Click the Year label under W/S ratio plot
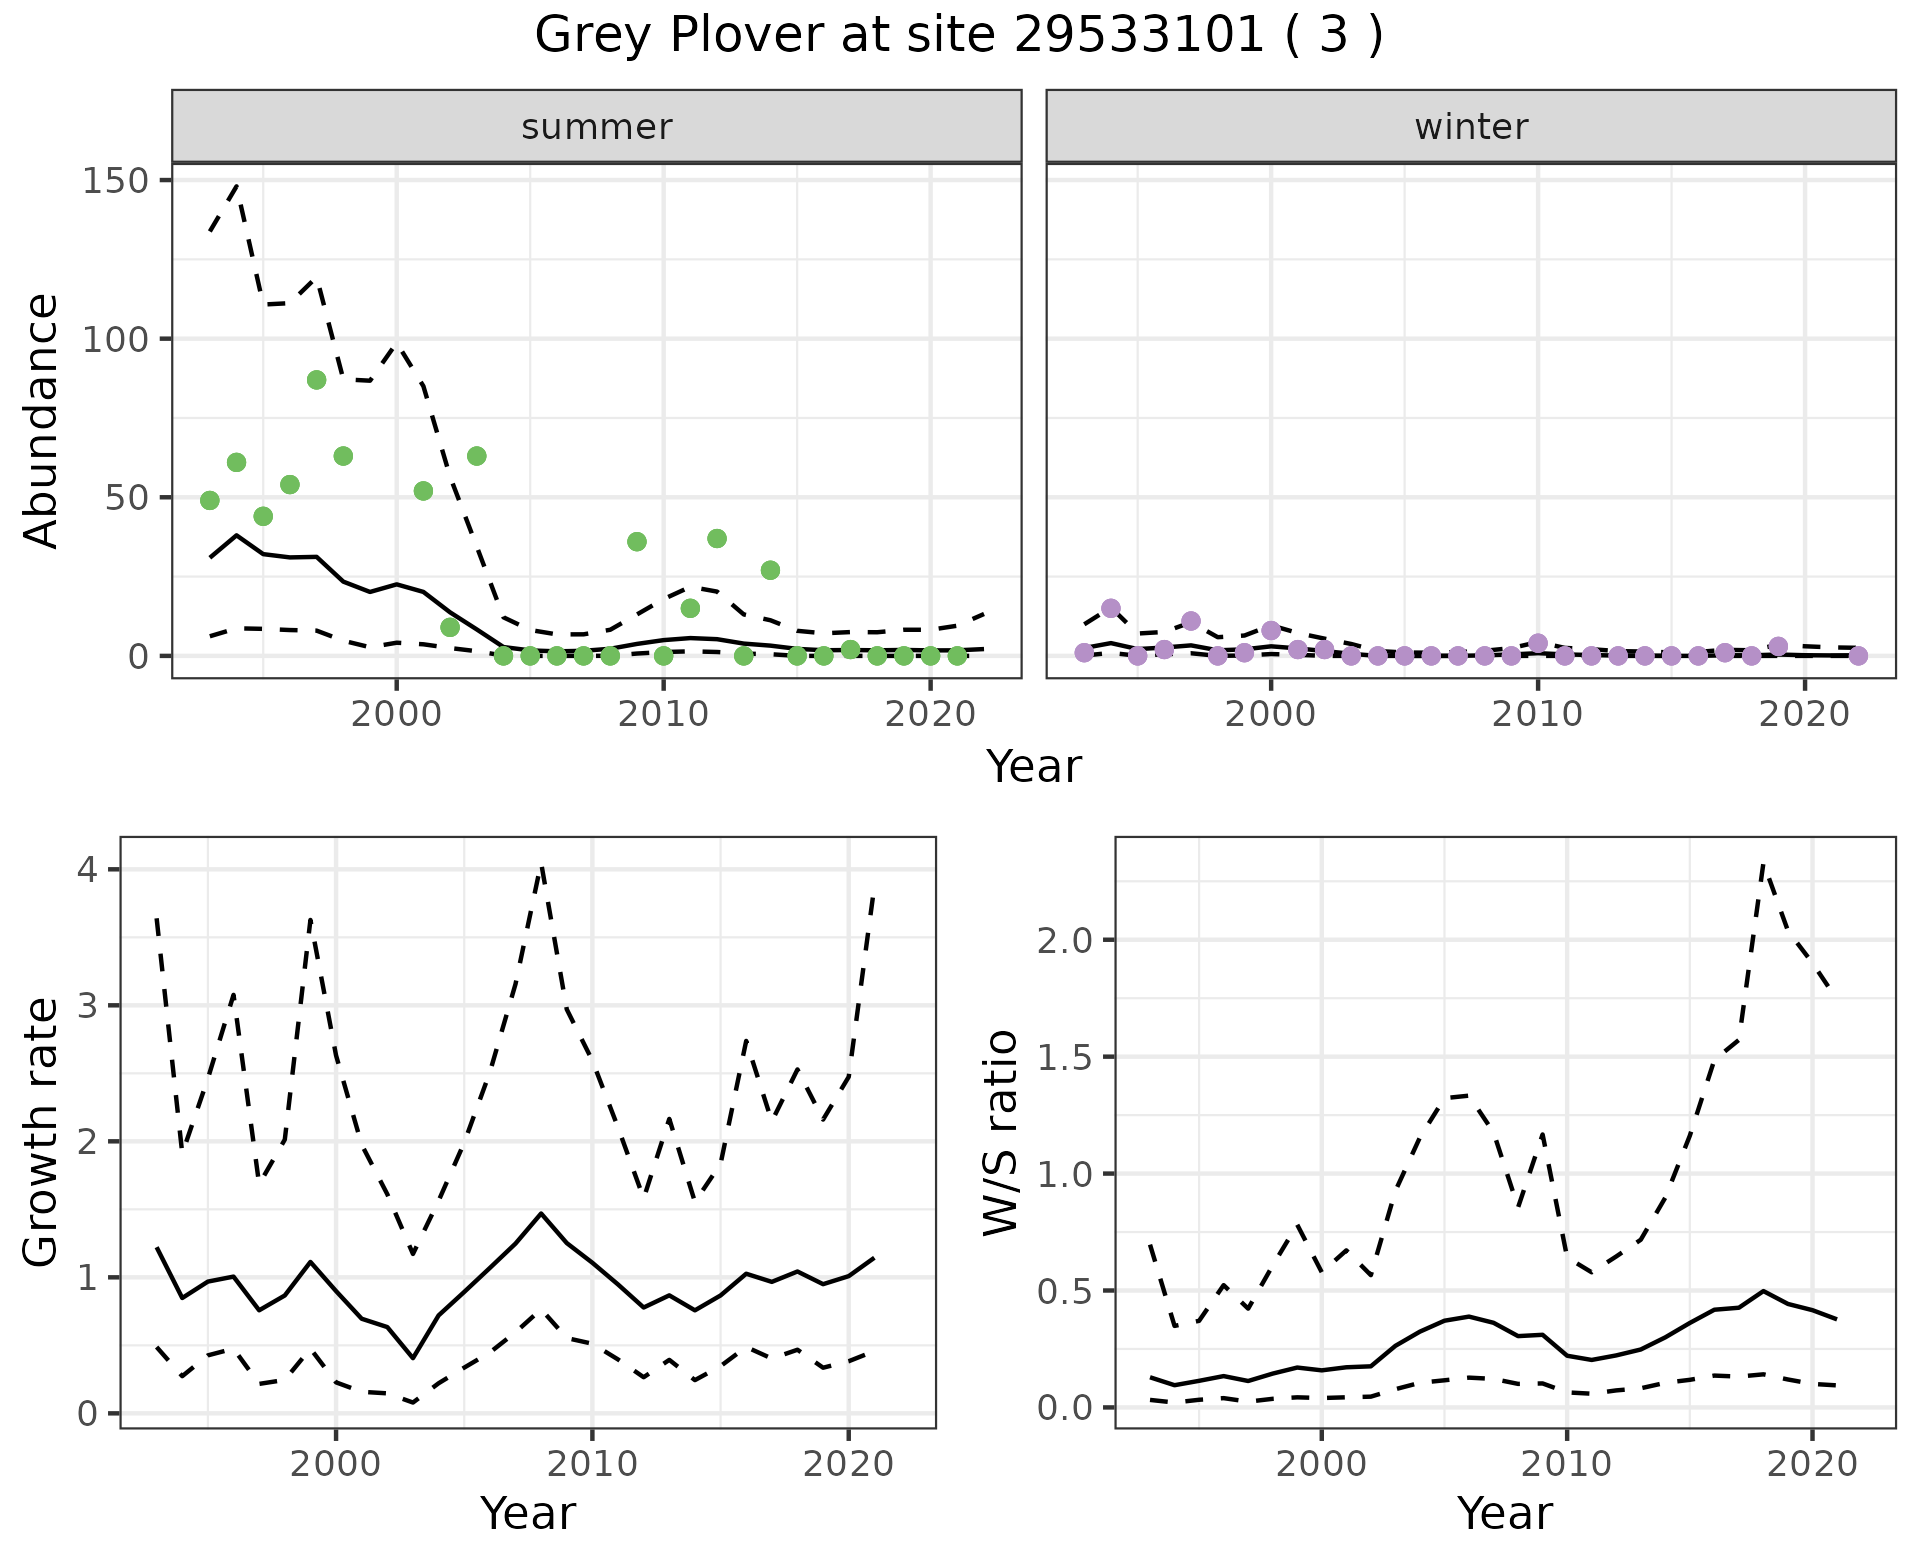The height and width of the screenshot is (1560, 1920). (1504, 1514)
